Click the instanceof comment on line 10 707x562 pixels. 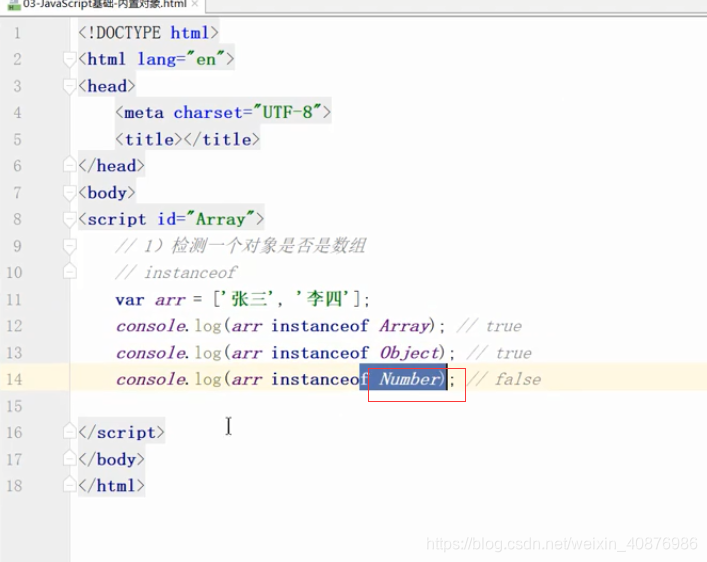[176, 272]
